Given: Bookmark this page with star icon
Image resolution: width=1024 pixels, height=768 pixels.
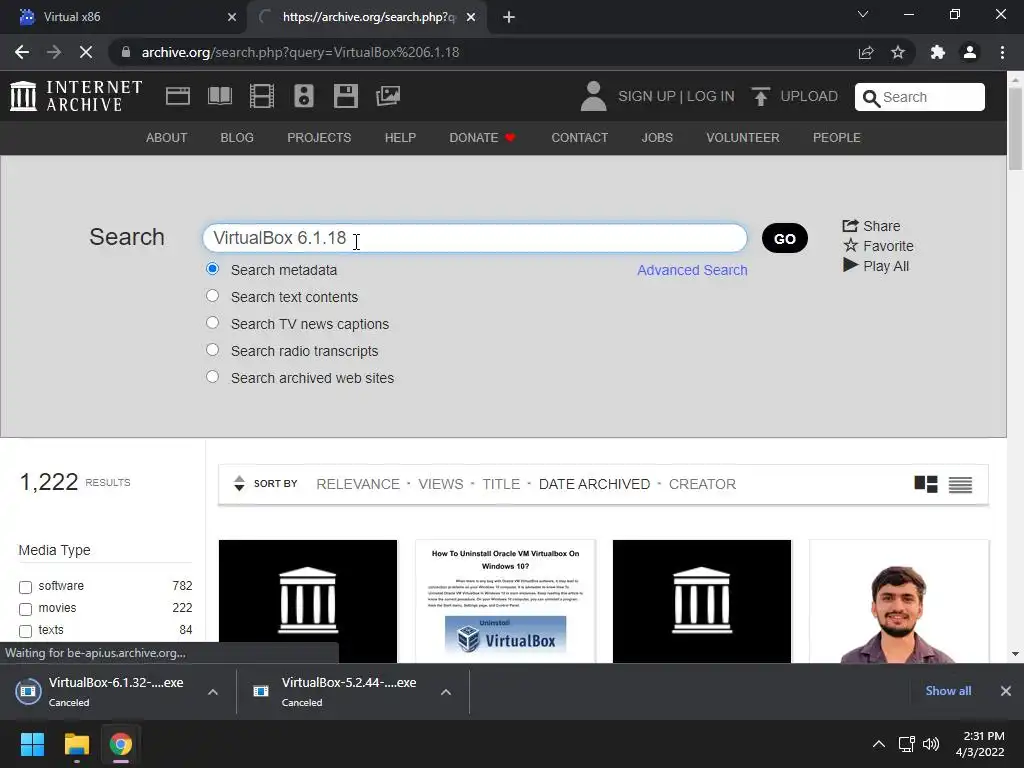Looking at the screenshot, I should click(x=898, y=52).
